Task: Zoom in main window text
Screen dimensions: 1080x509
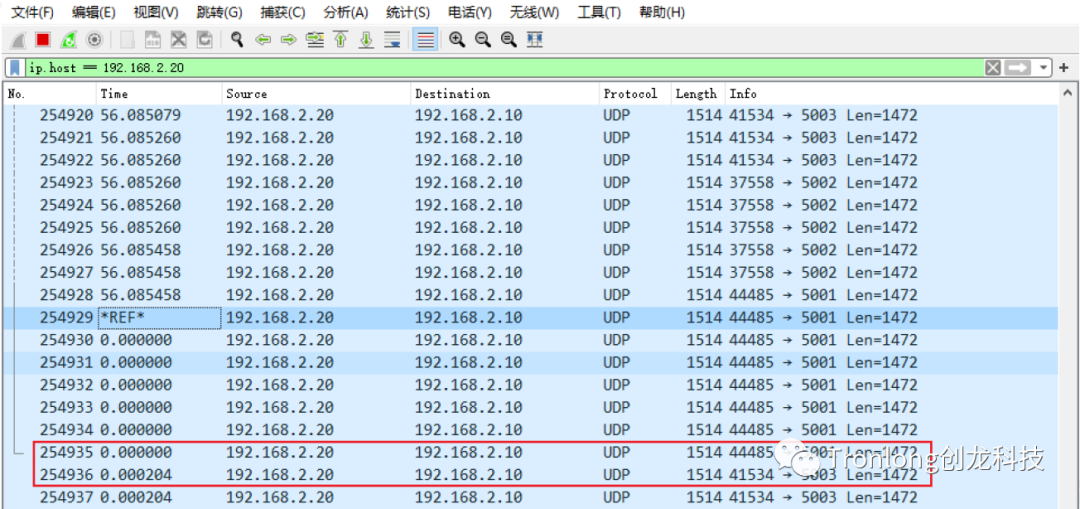Action: pos(457,40)
